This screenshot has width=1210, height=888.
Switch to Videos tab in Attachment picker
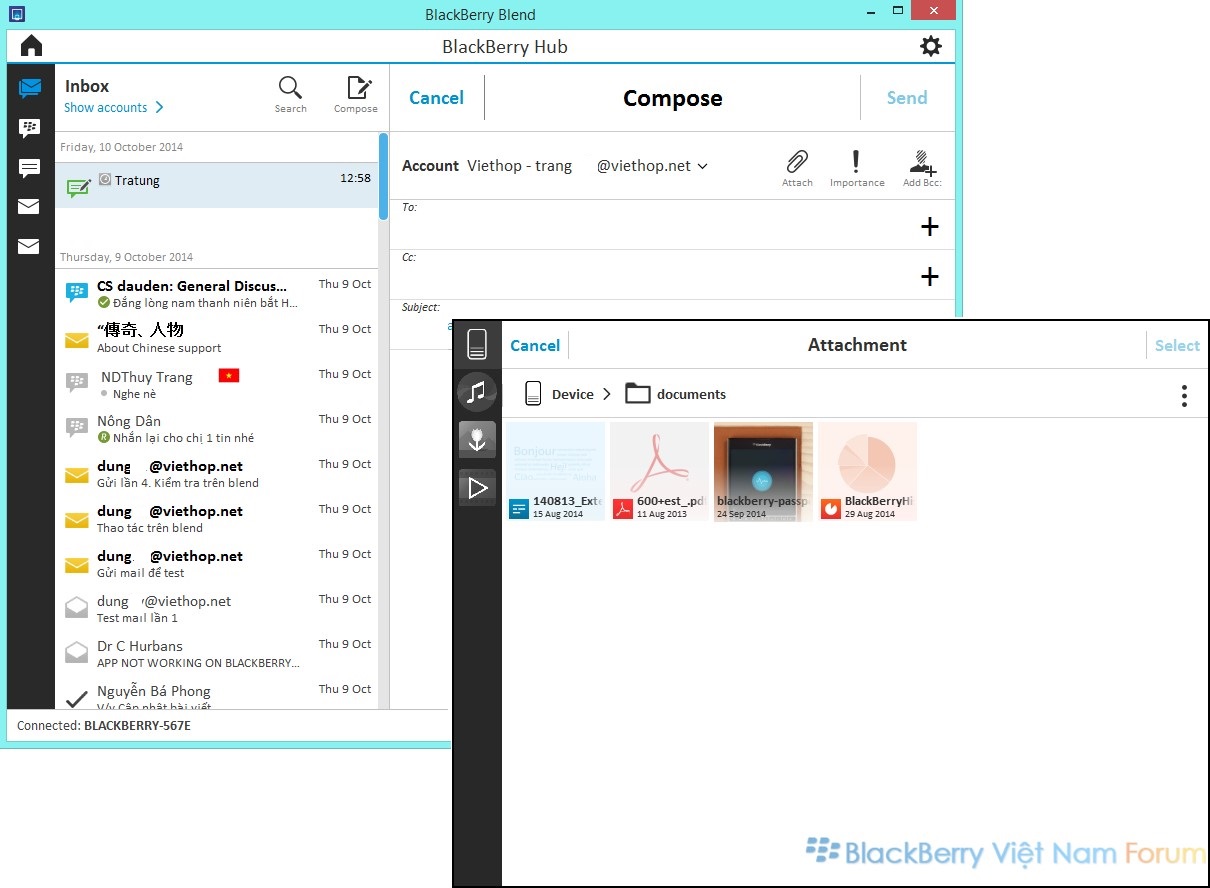[x=477, y=488]
